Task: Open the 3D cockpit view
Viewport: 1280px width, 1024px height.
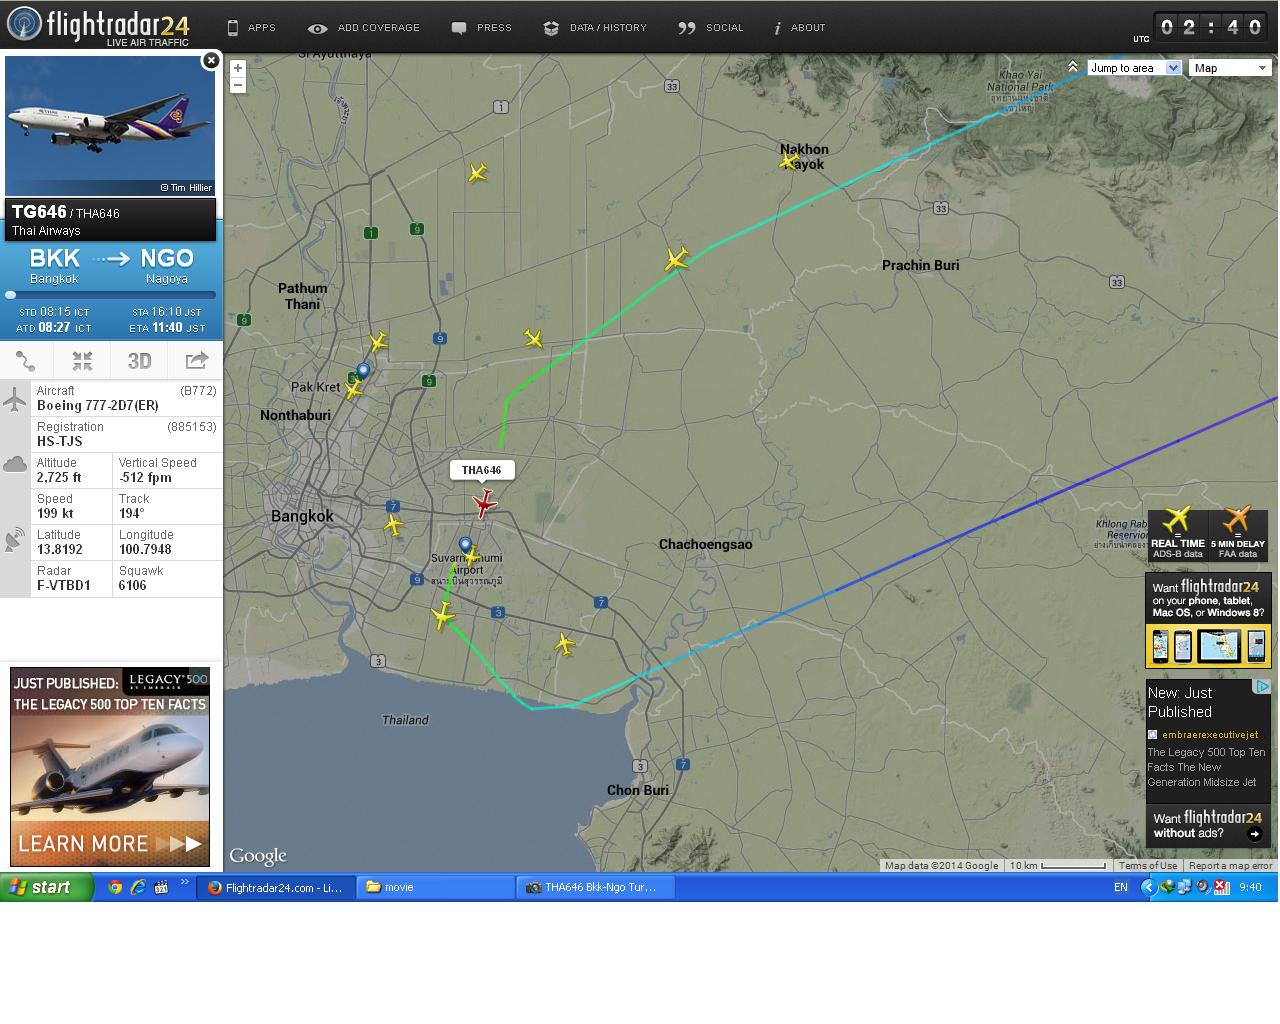Action: click(x=139, y=361)
